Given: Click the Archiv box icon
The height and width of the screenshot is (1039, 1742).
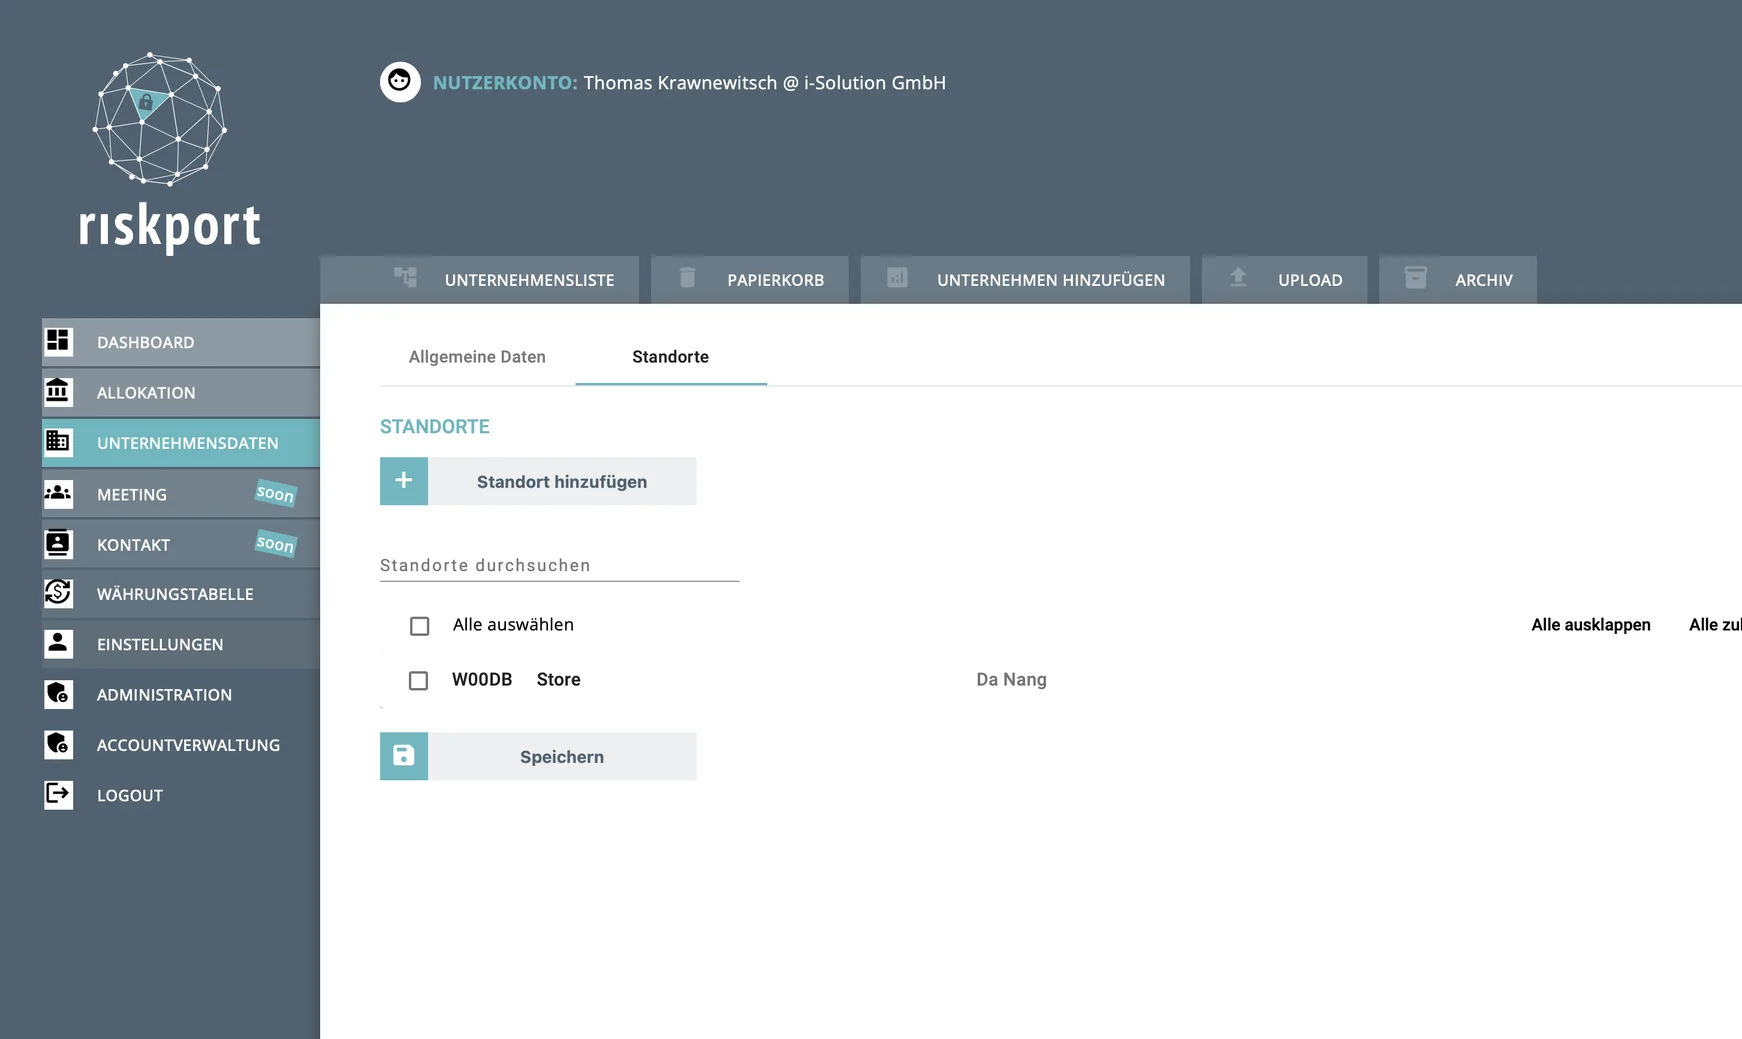Looking at the screenshot, I should tap(1415, 277).
